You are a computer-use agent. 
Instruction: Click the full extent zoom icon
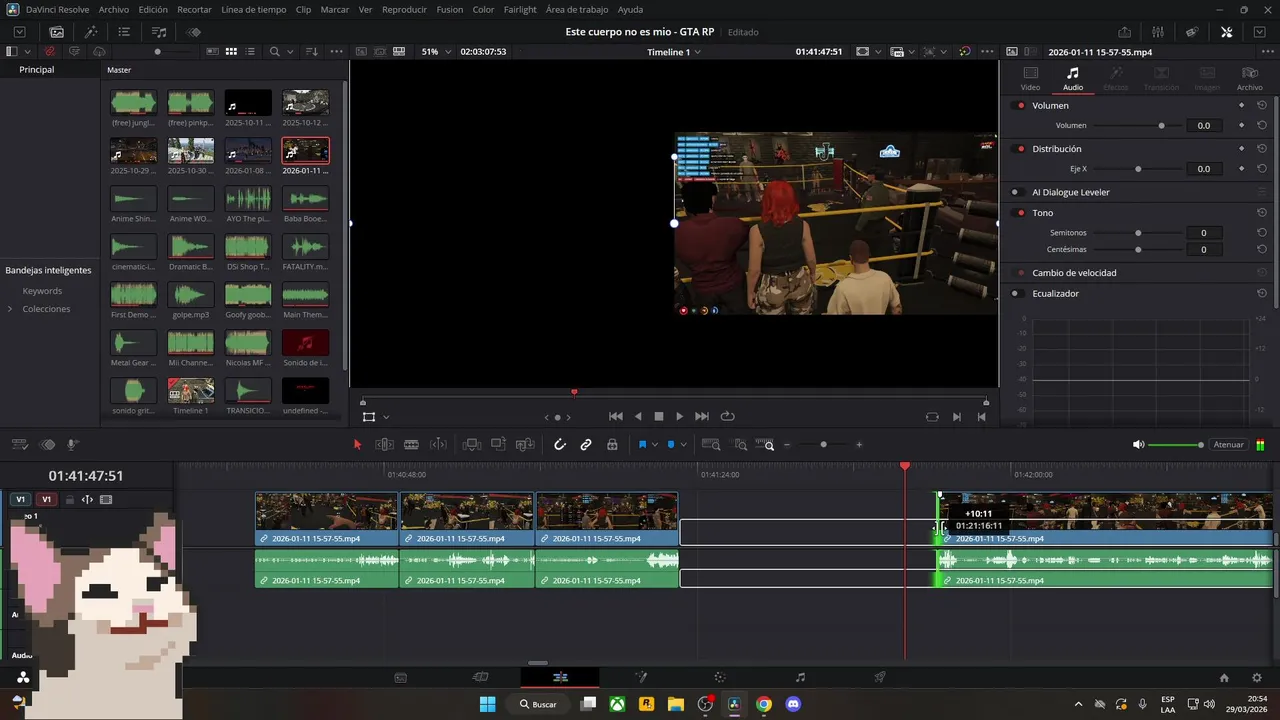point(711,445)
